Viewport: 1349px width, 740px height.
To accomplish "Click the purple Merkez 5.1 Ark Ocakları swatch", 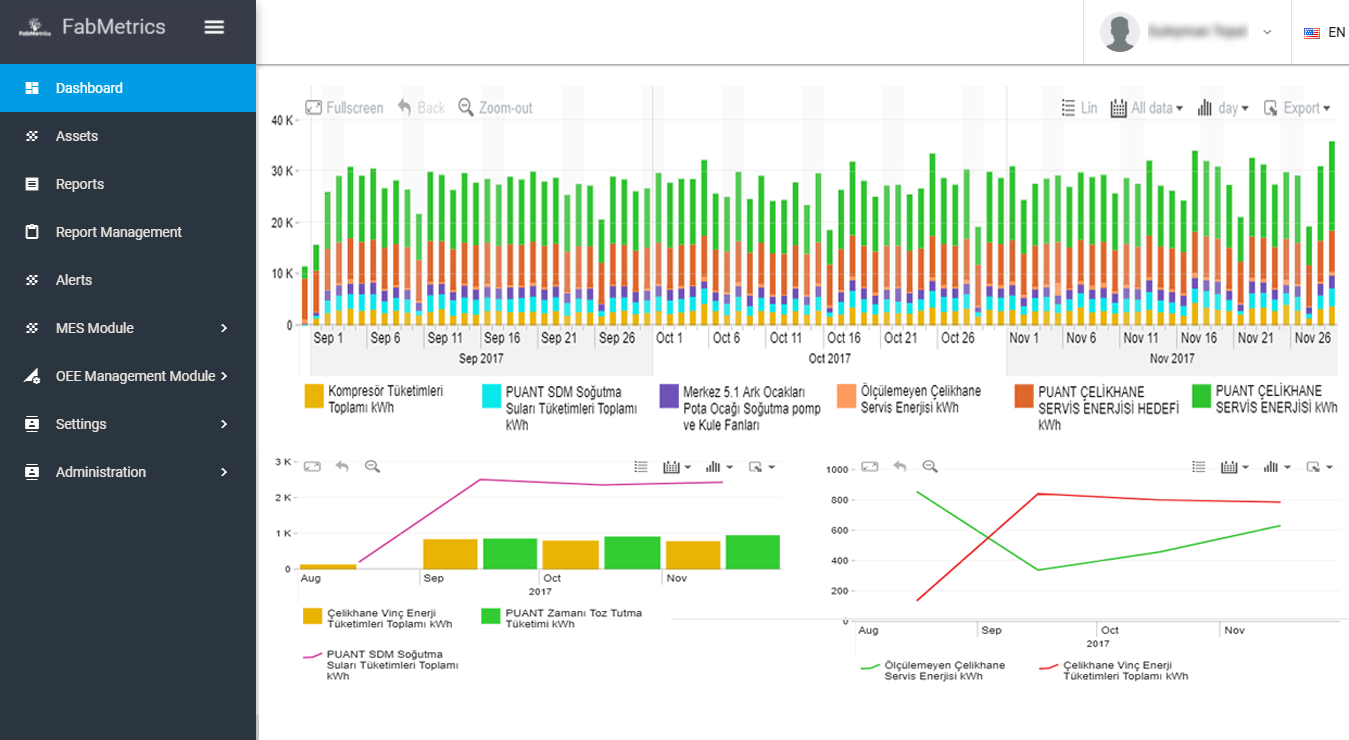I will 669,397.
